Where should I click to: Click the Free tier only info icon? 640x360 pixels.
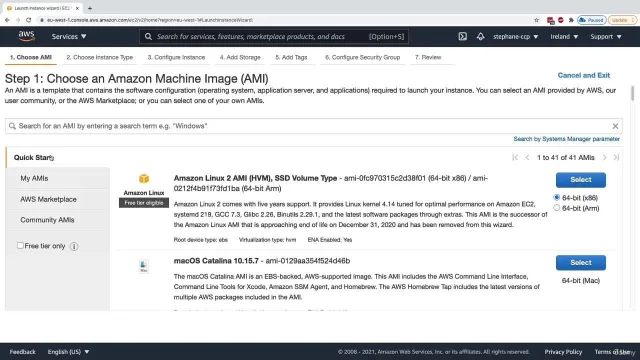(x=74, y=246)
